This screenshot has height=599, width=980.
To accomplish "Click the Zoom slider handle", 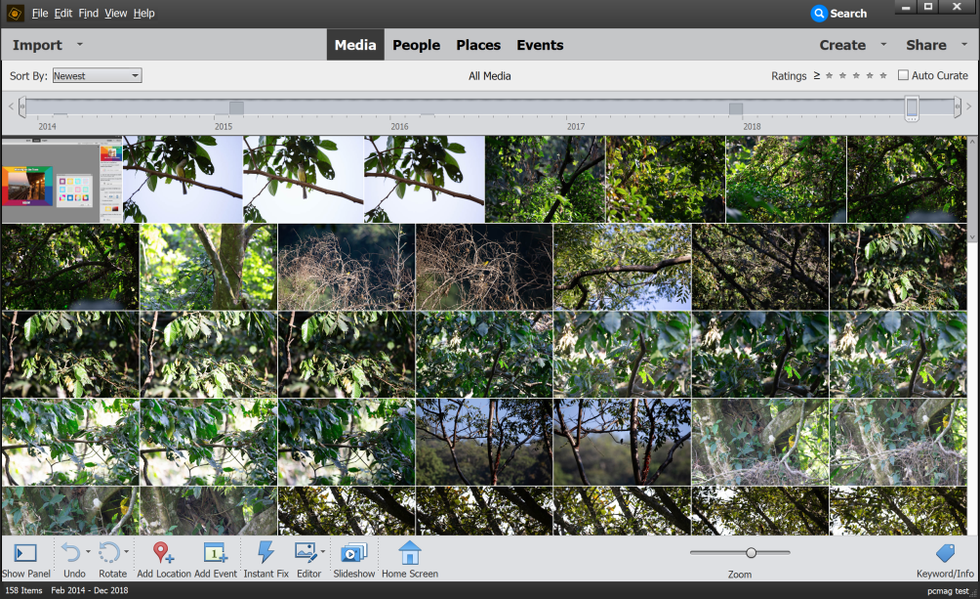I will point(751,552).
